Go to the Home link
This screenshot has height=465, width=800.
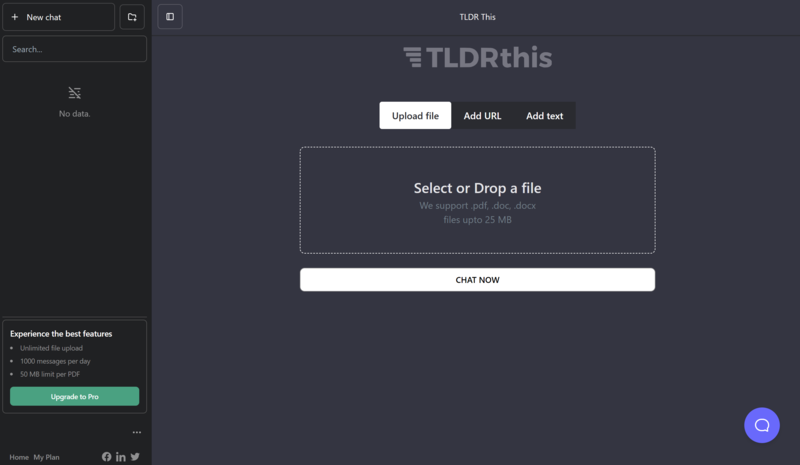coord(19,457)
